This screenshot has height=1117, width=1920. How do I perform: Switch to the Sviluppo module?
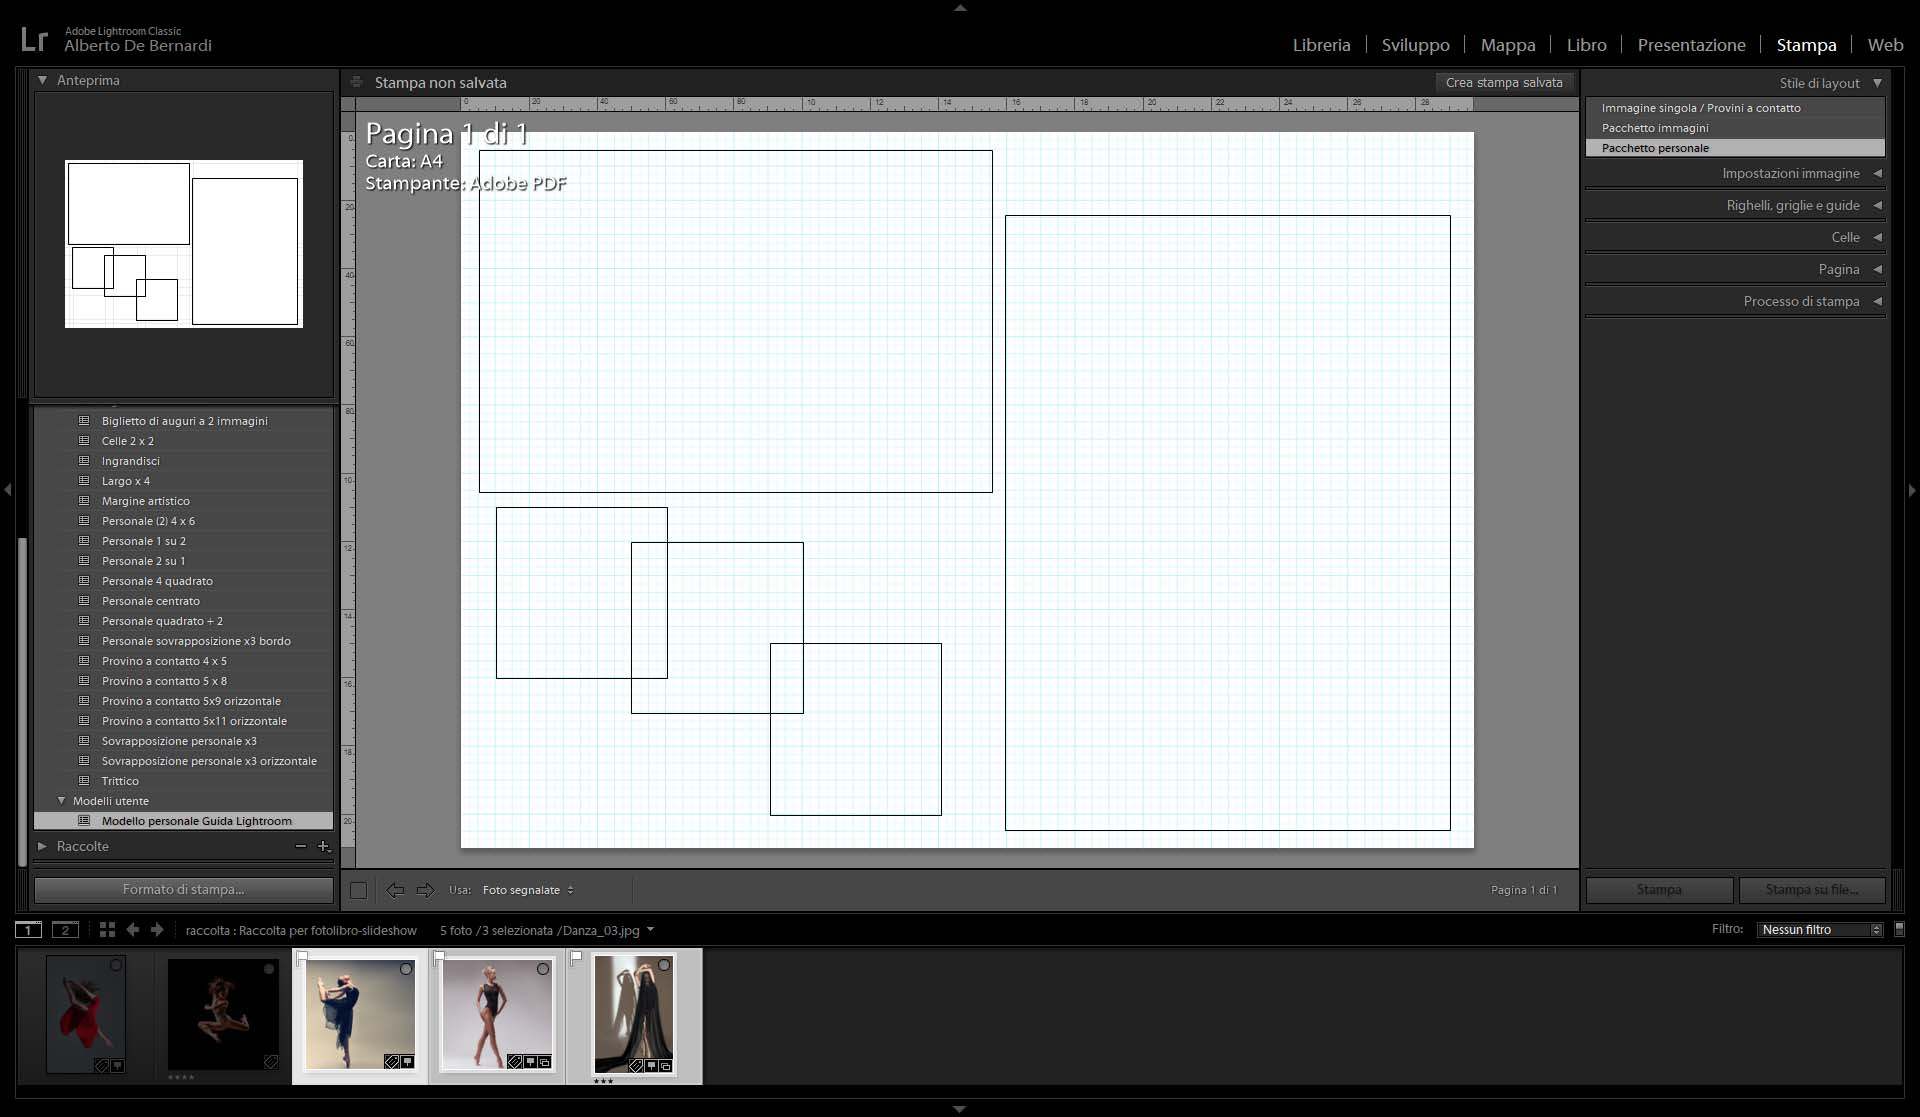point(1415,45)
